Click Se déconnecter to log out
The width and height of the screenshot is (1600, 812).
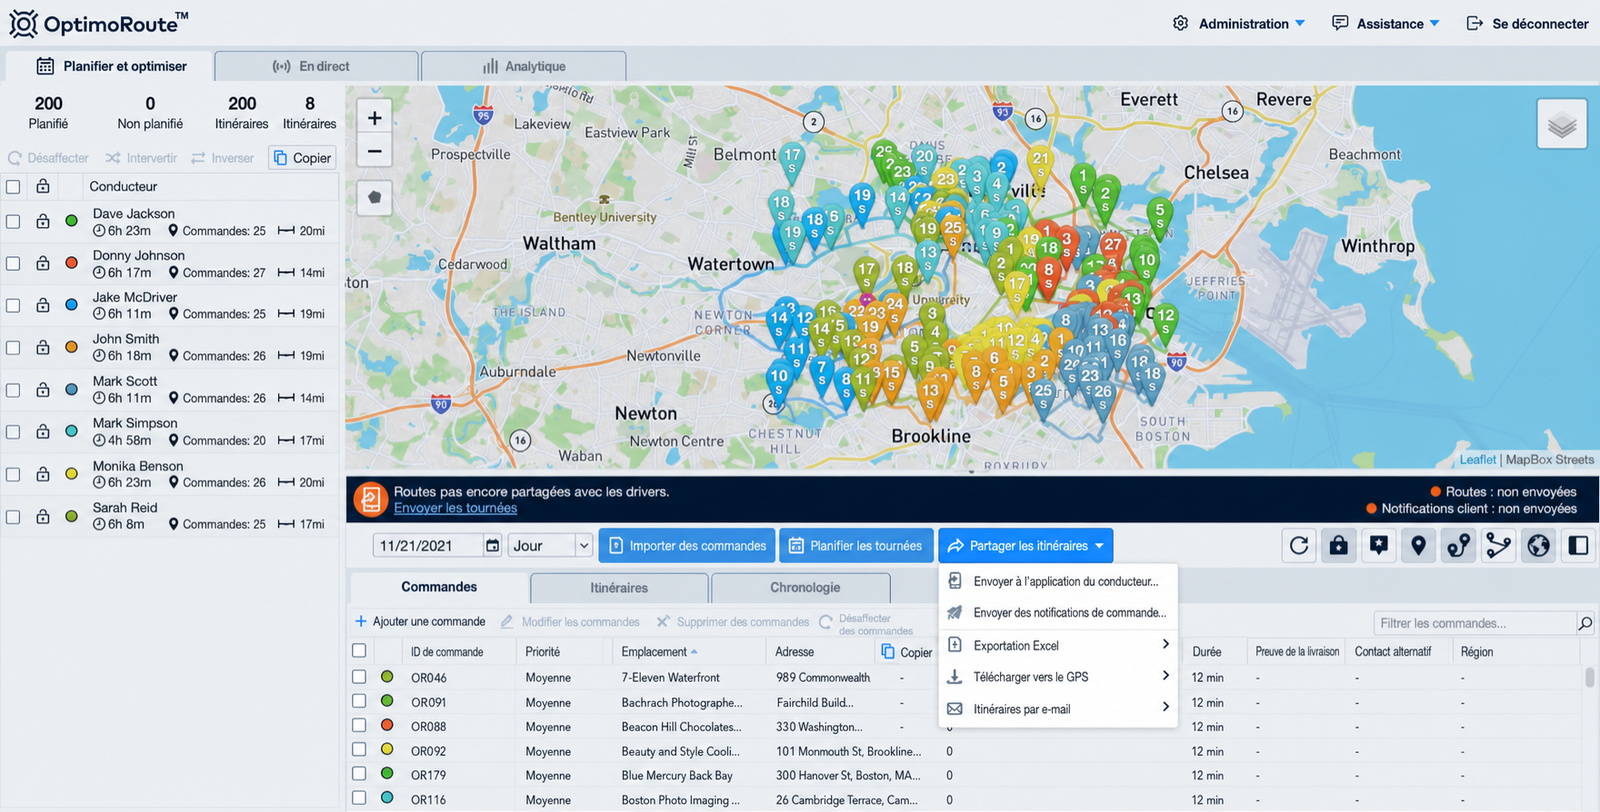(1527, 23)
